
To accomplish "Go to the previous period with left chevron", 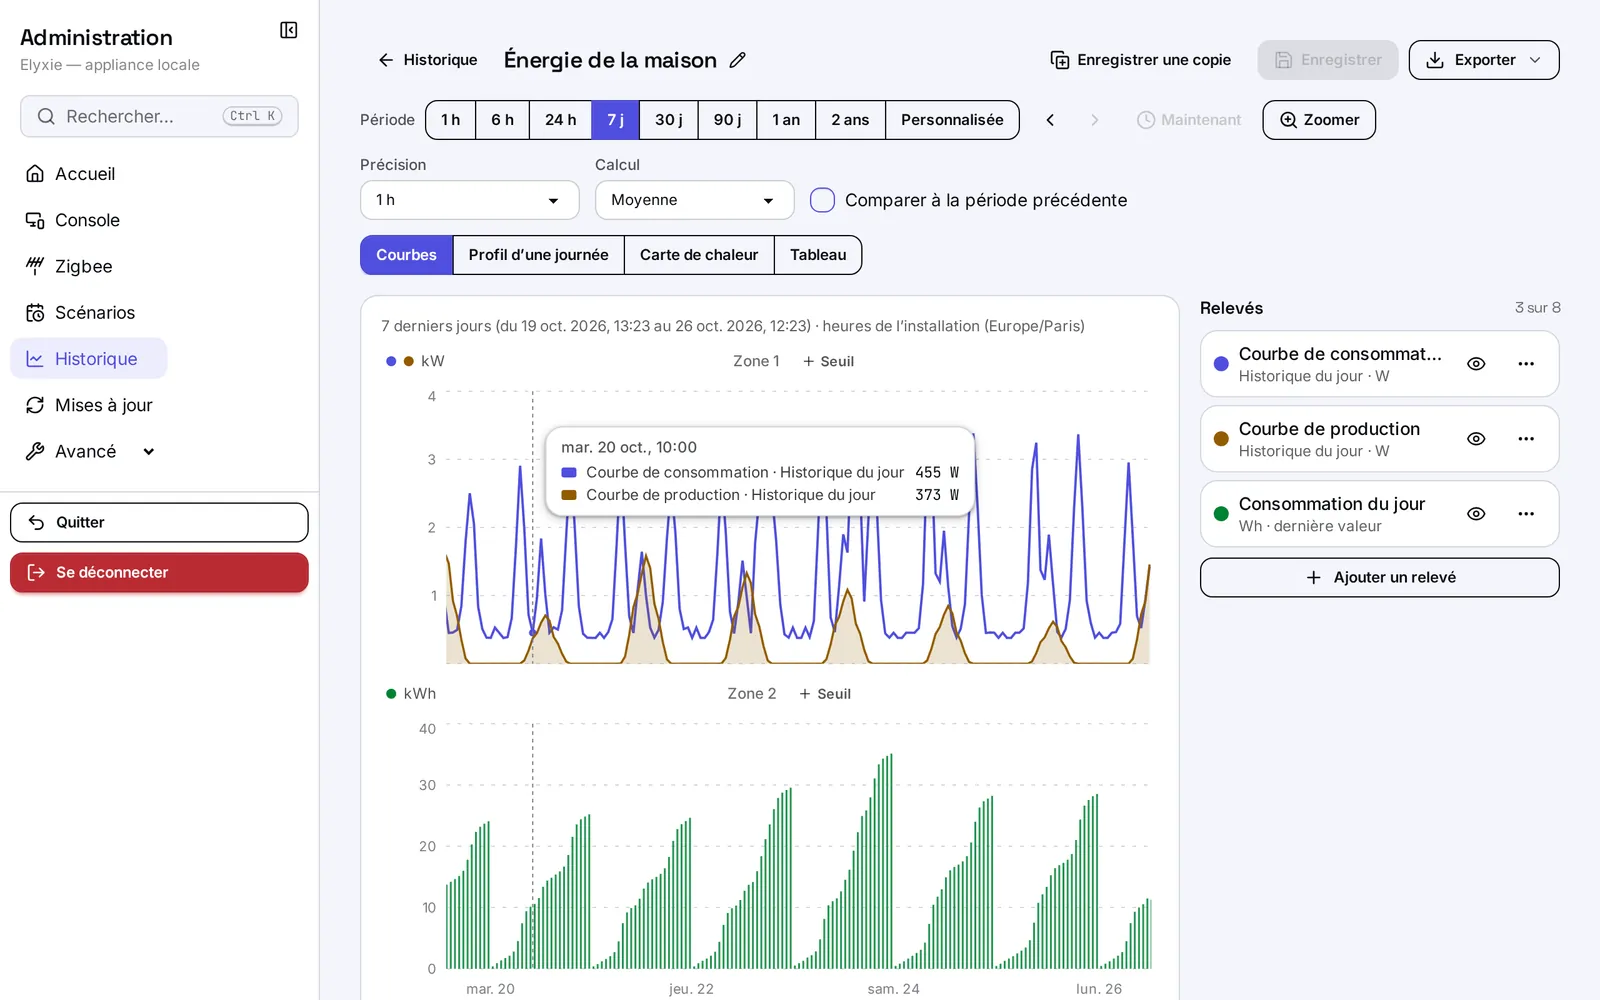I will pyautogui.click(x=1050, y=120).
